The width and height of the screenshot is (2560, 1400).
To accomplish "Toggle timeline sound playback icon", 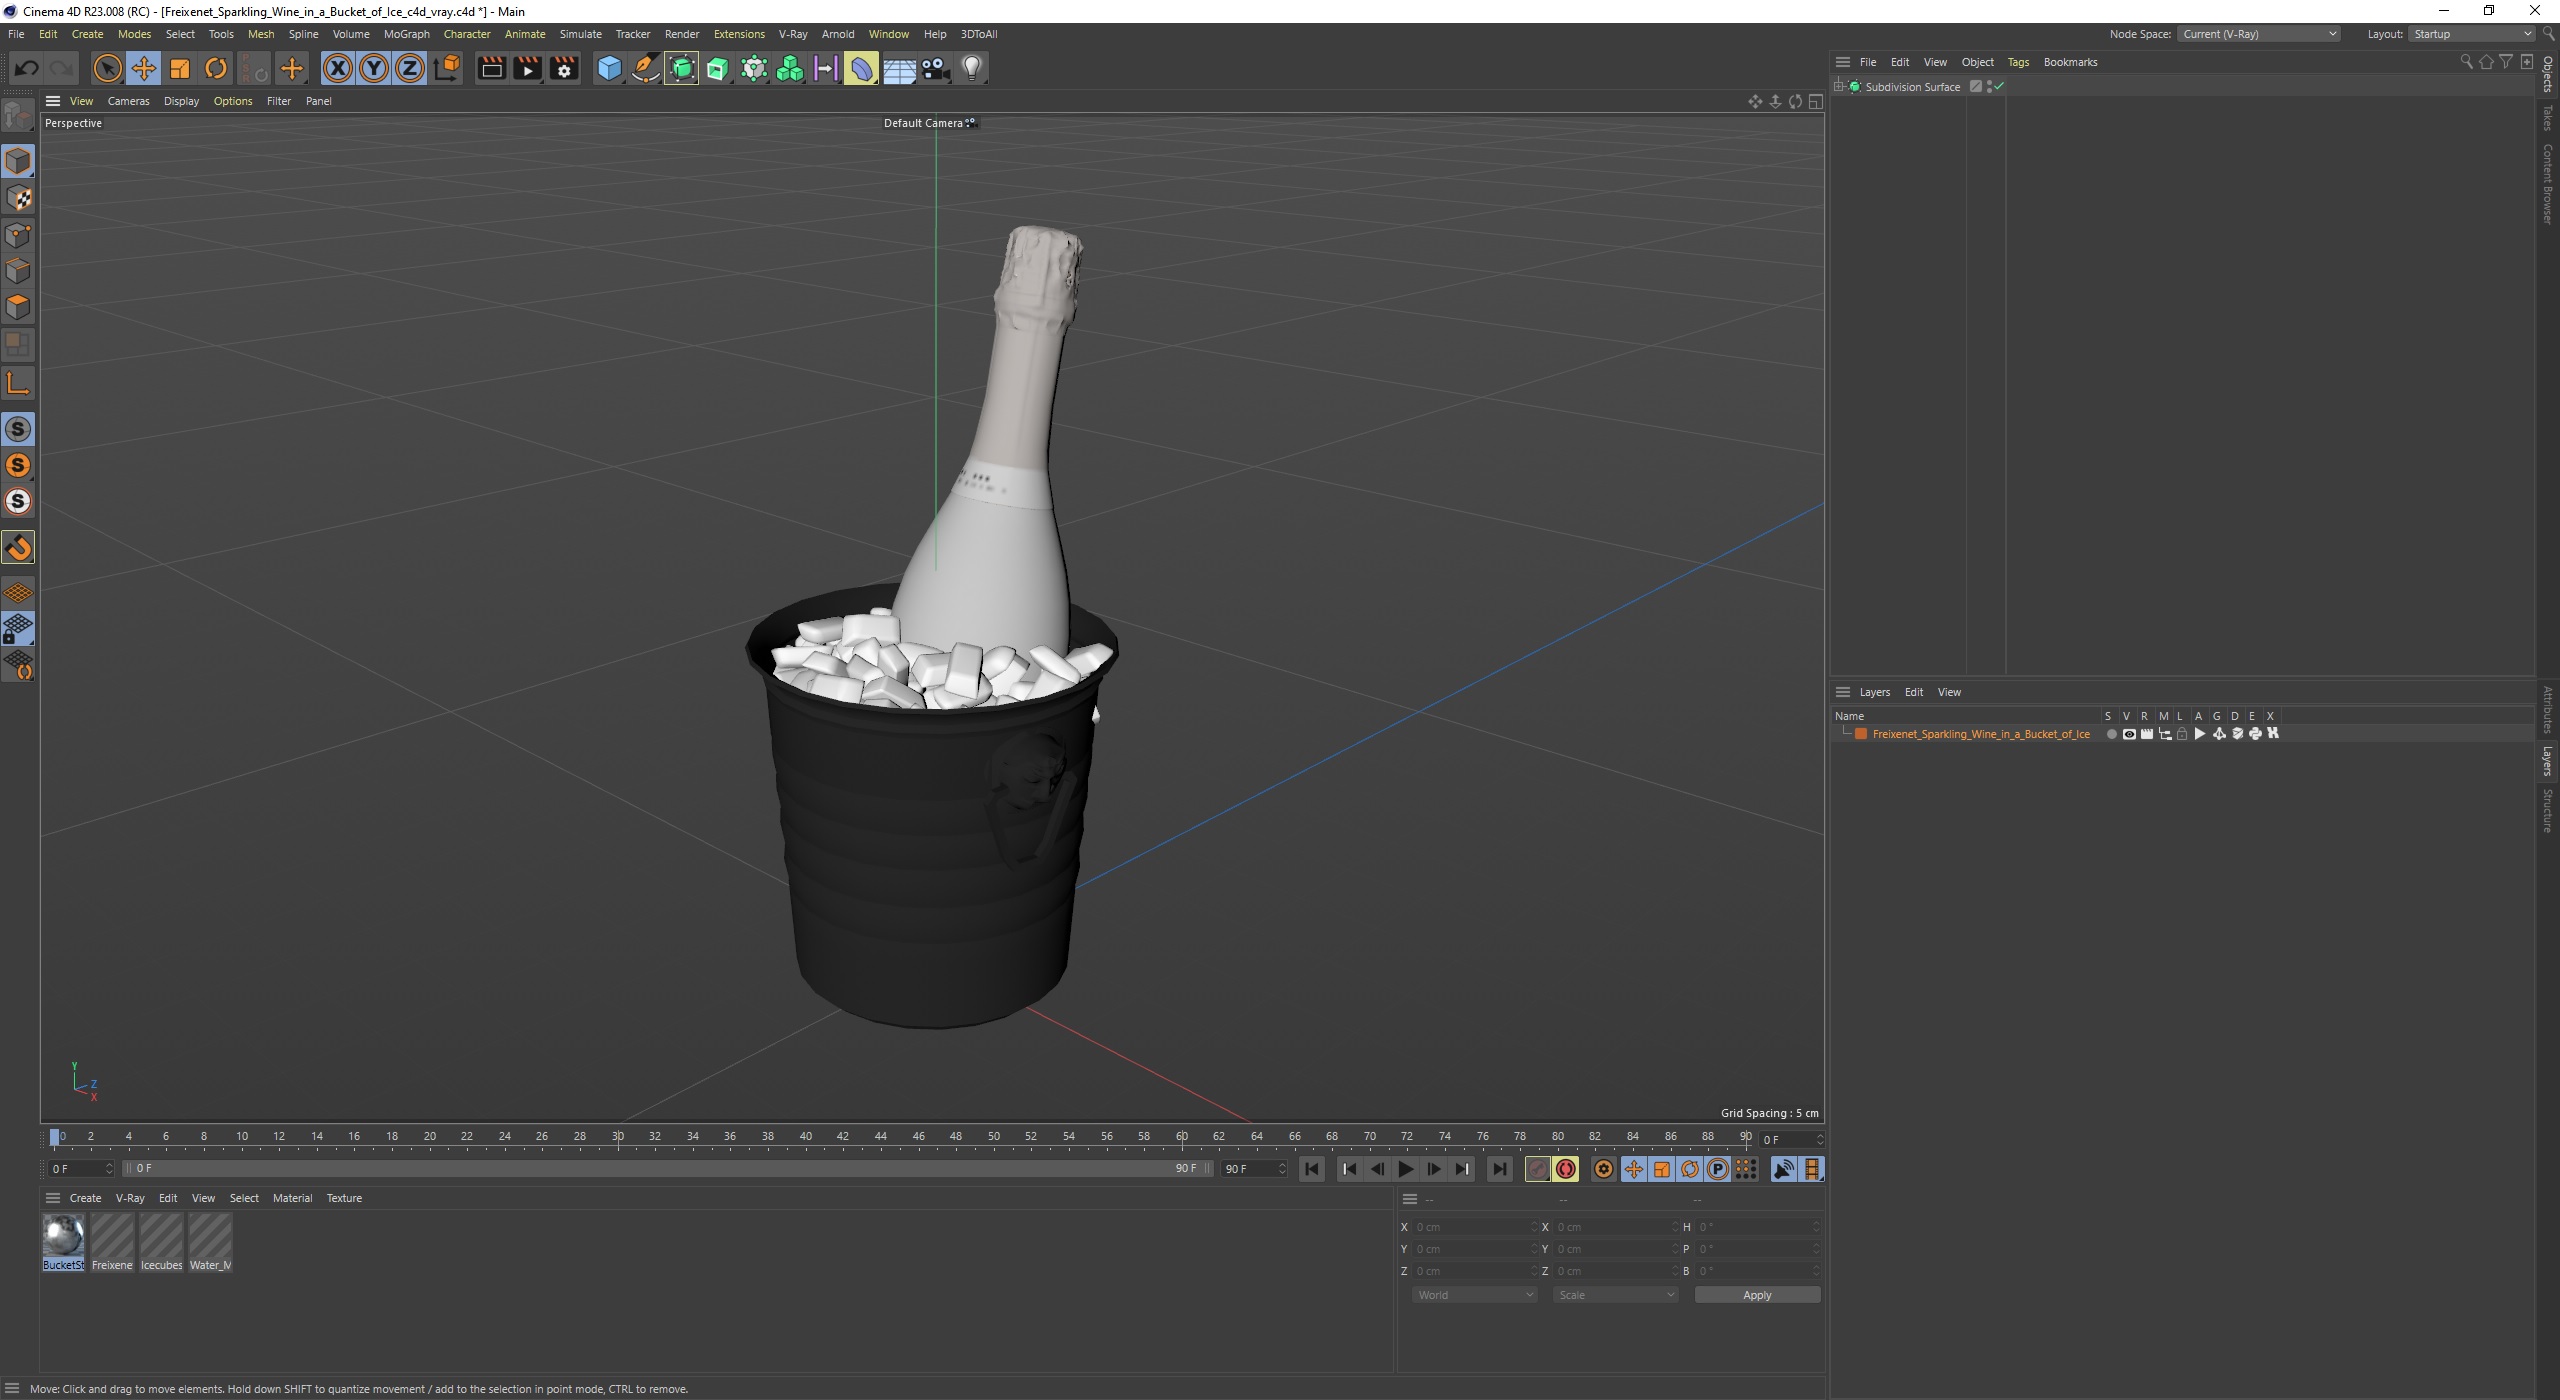I will click(1784, 1169).
